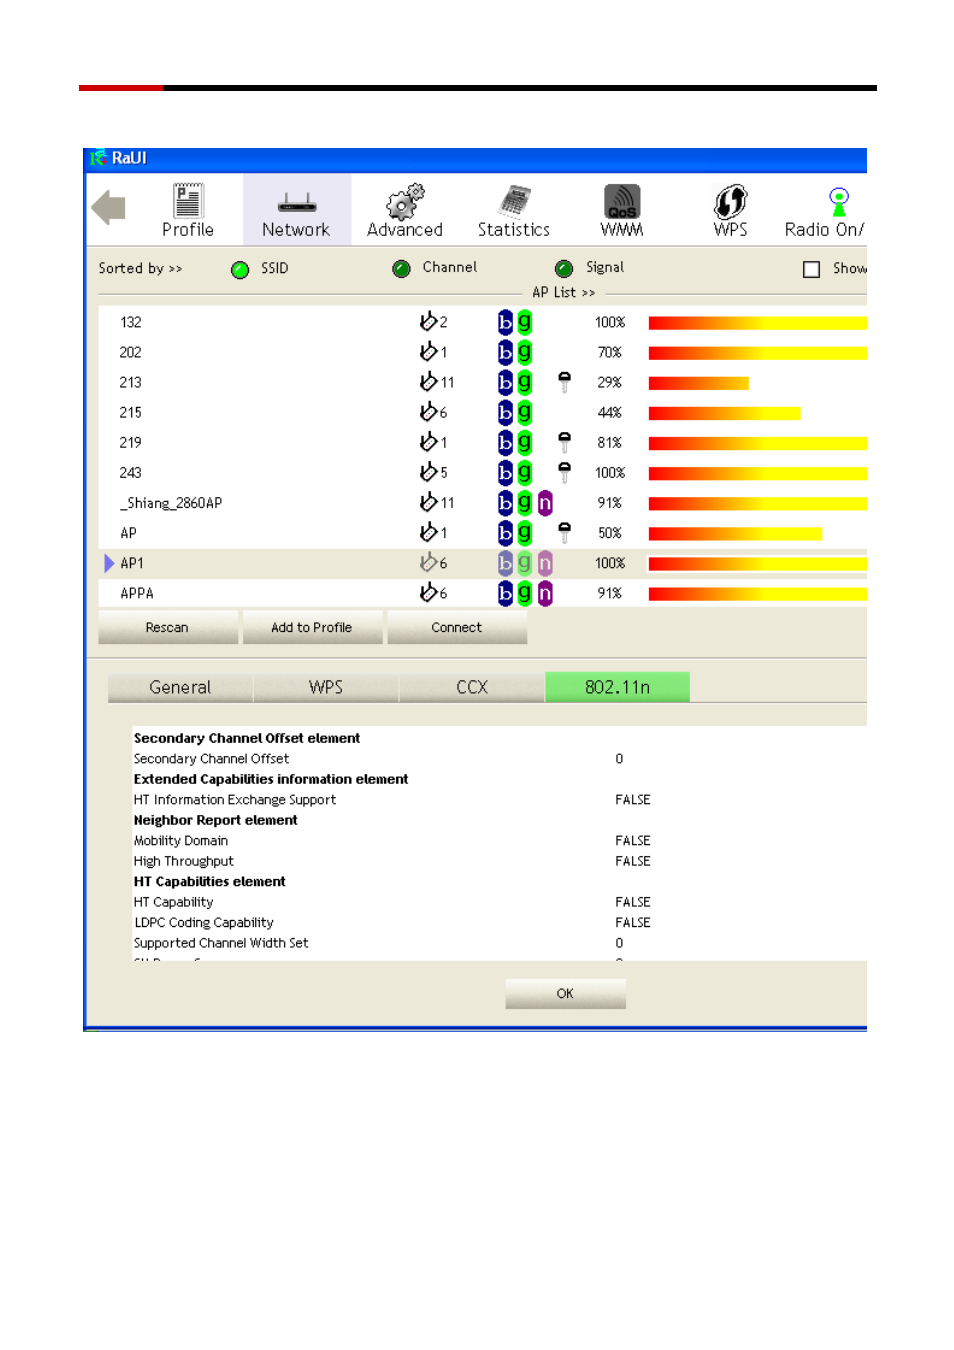Open the WMM QoS icon

point(622,201)
